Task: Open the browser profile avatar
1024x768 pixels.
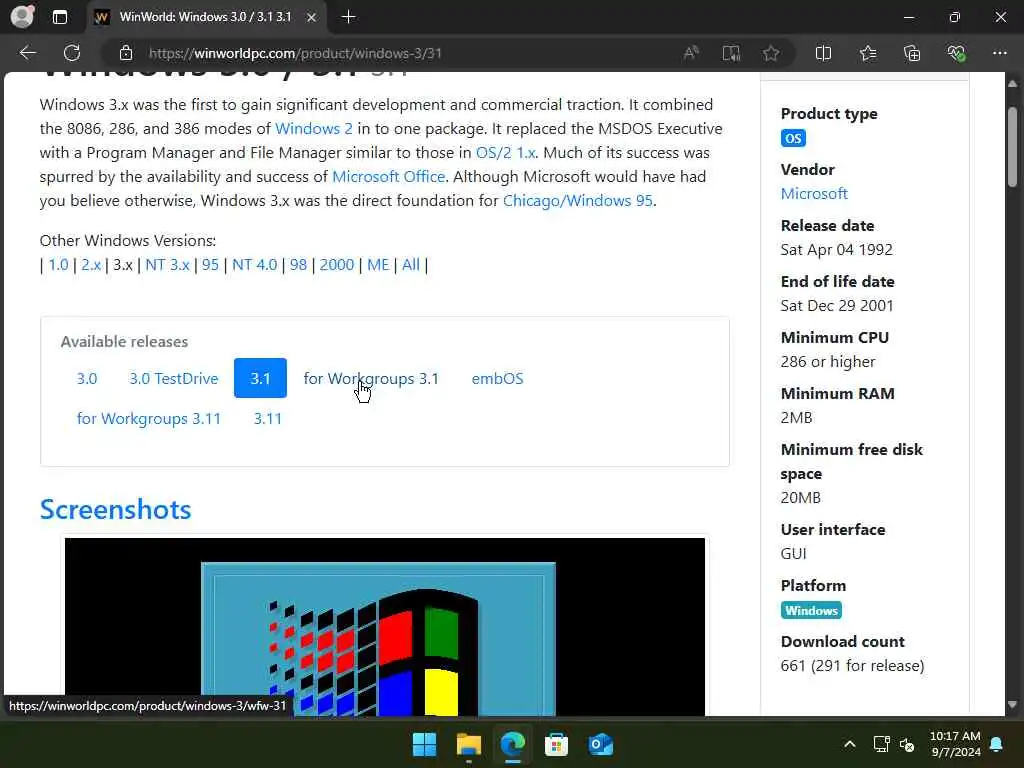Action: coord(22,17)
